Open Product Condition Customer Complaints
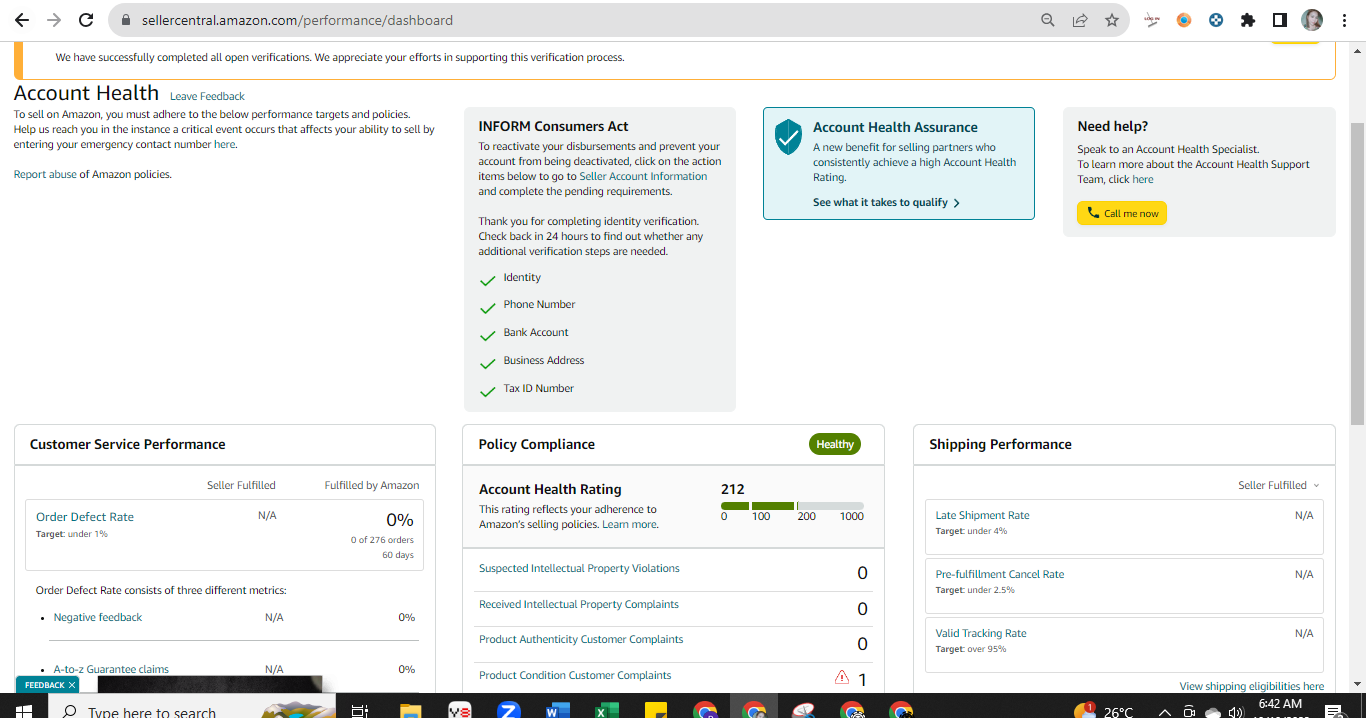1366x718 pixels. pyautogui.click(x=575, y=675)
